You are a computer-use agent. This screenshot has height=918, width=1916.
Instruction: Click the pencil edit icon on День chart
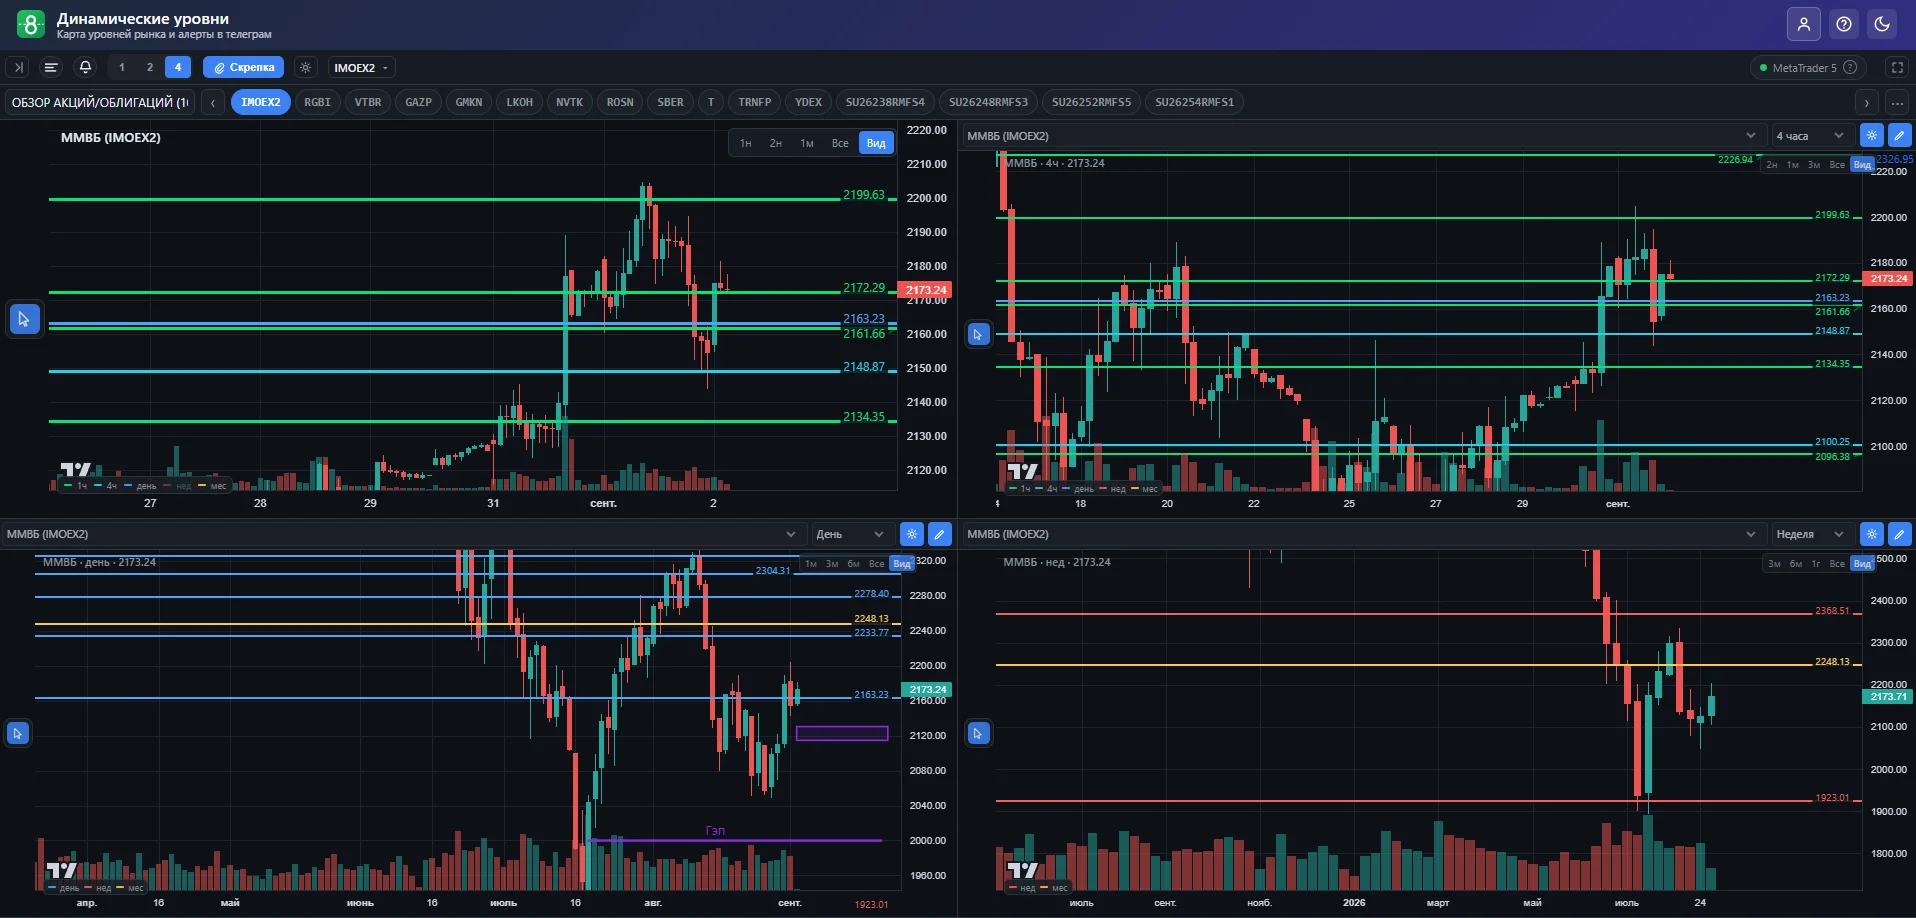point(939,534)
